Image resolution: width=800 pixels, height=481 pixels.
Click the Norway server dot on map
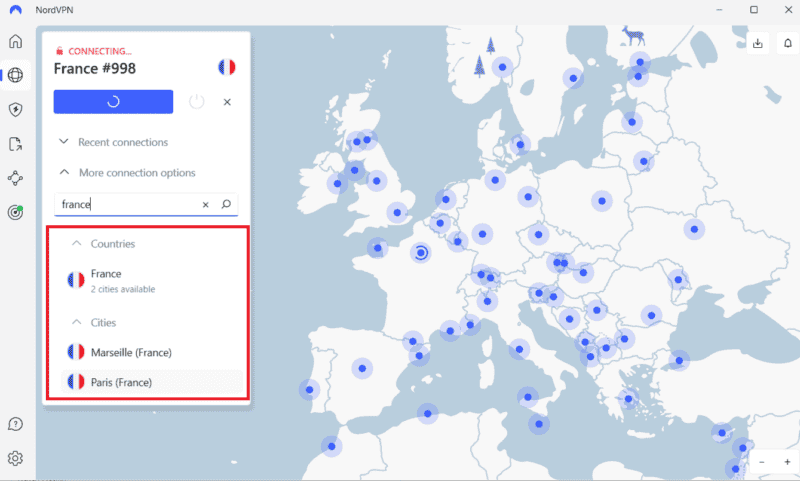tap(503, 67)
